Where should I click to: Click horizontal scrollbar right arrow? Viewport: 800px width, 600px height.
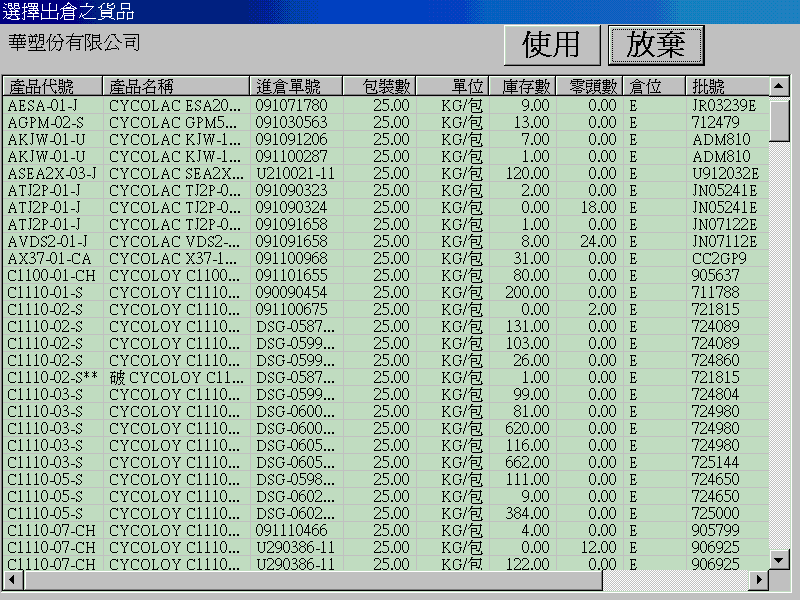[x=759, y=580]
